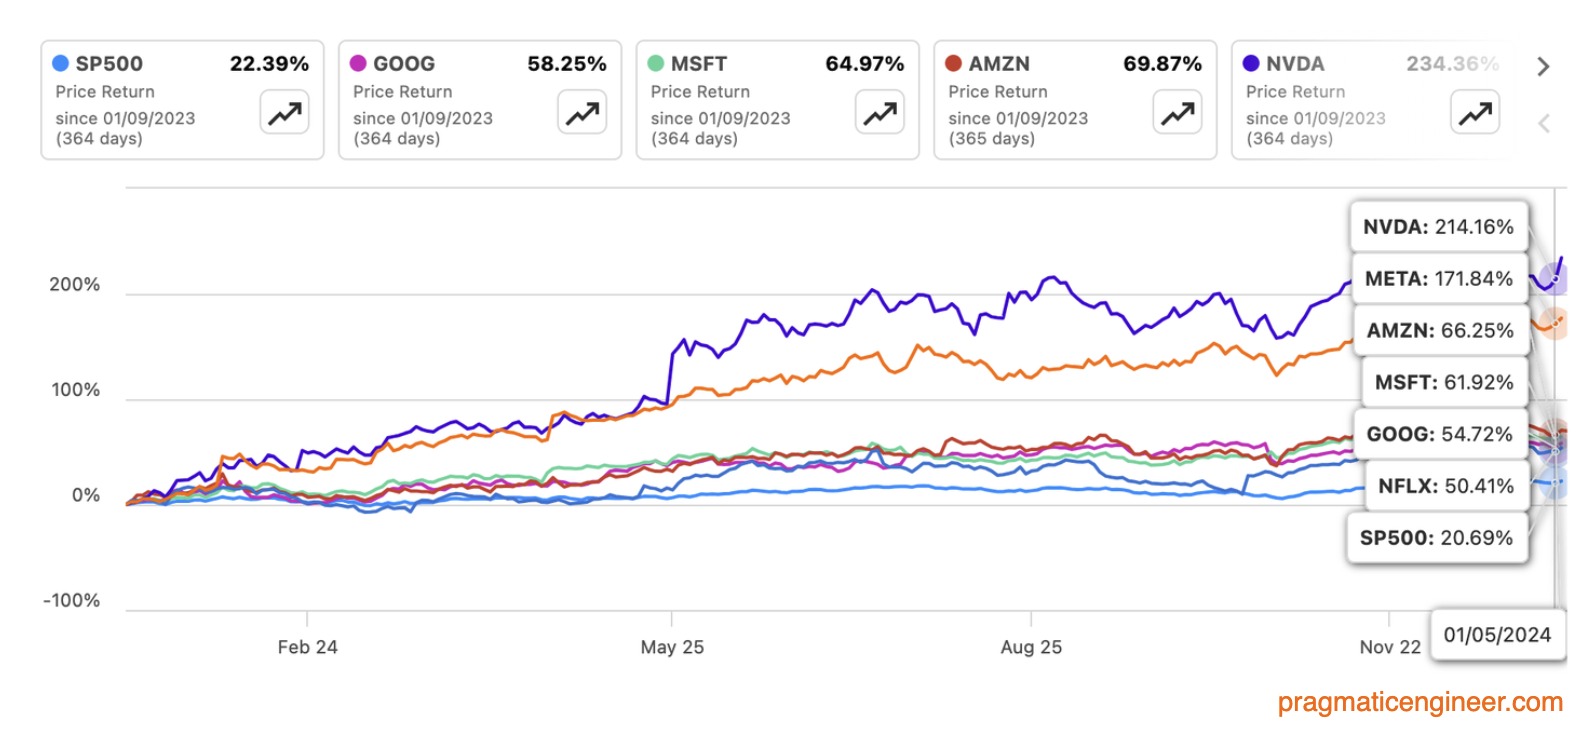Click the sparkline icon on the SP500 card
This screenshot has height=736, width=1592.
pyautogui.click(x=284, y=113)
